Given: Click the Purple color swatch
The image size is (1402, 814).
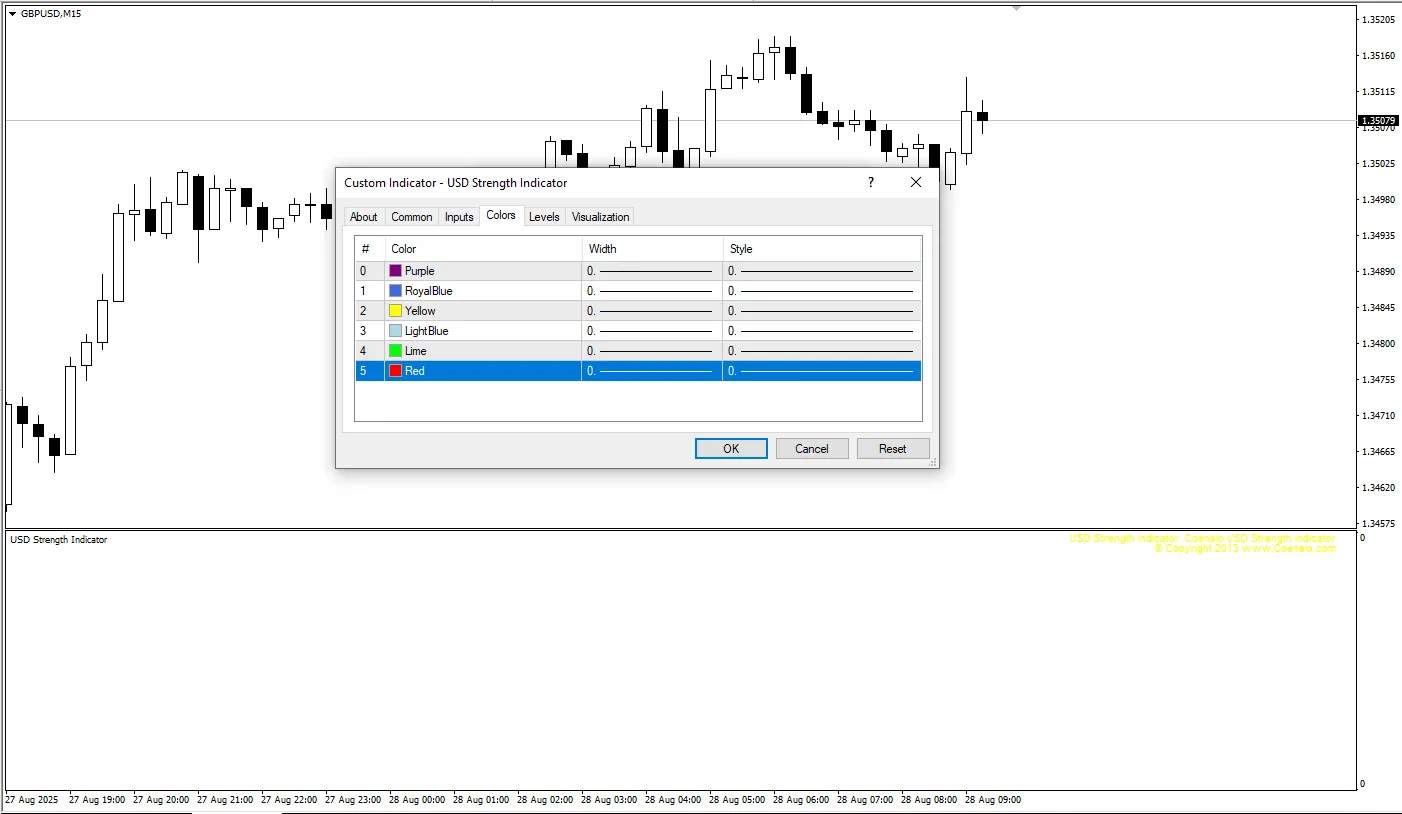Looking at the screenshot, I should click(x=396, y=271).
